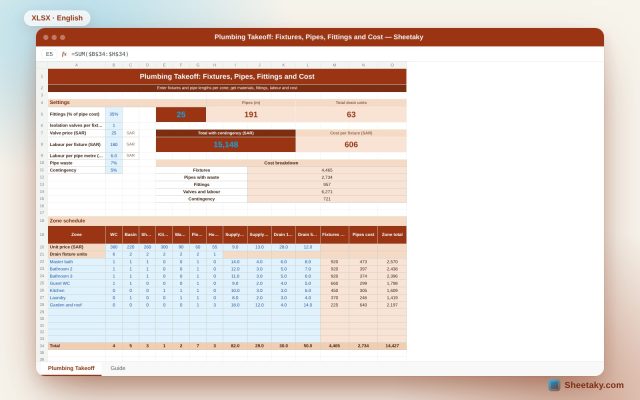Select the Garden and roof pipes cost 640
The image size is (640, 400).
[363, 305]
